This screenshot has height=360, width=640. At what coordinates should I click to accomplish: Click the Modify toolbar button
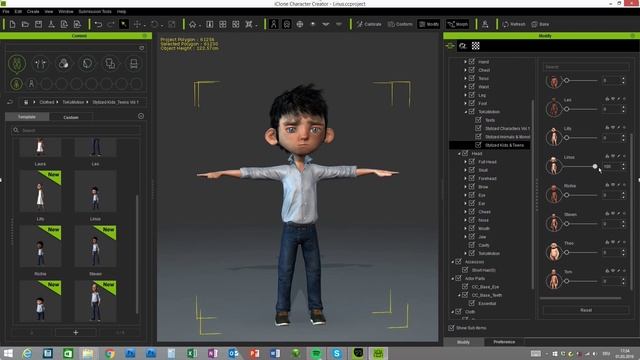tap(429, 24)
